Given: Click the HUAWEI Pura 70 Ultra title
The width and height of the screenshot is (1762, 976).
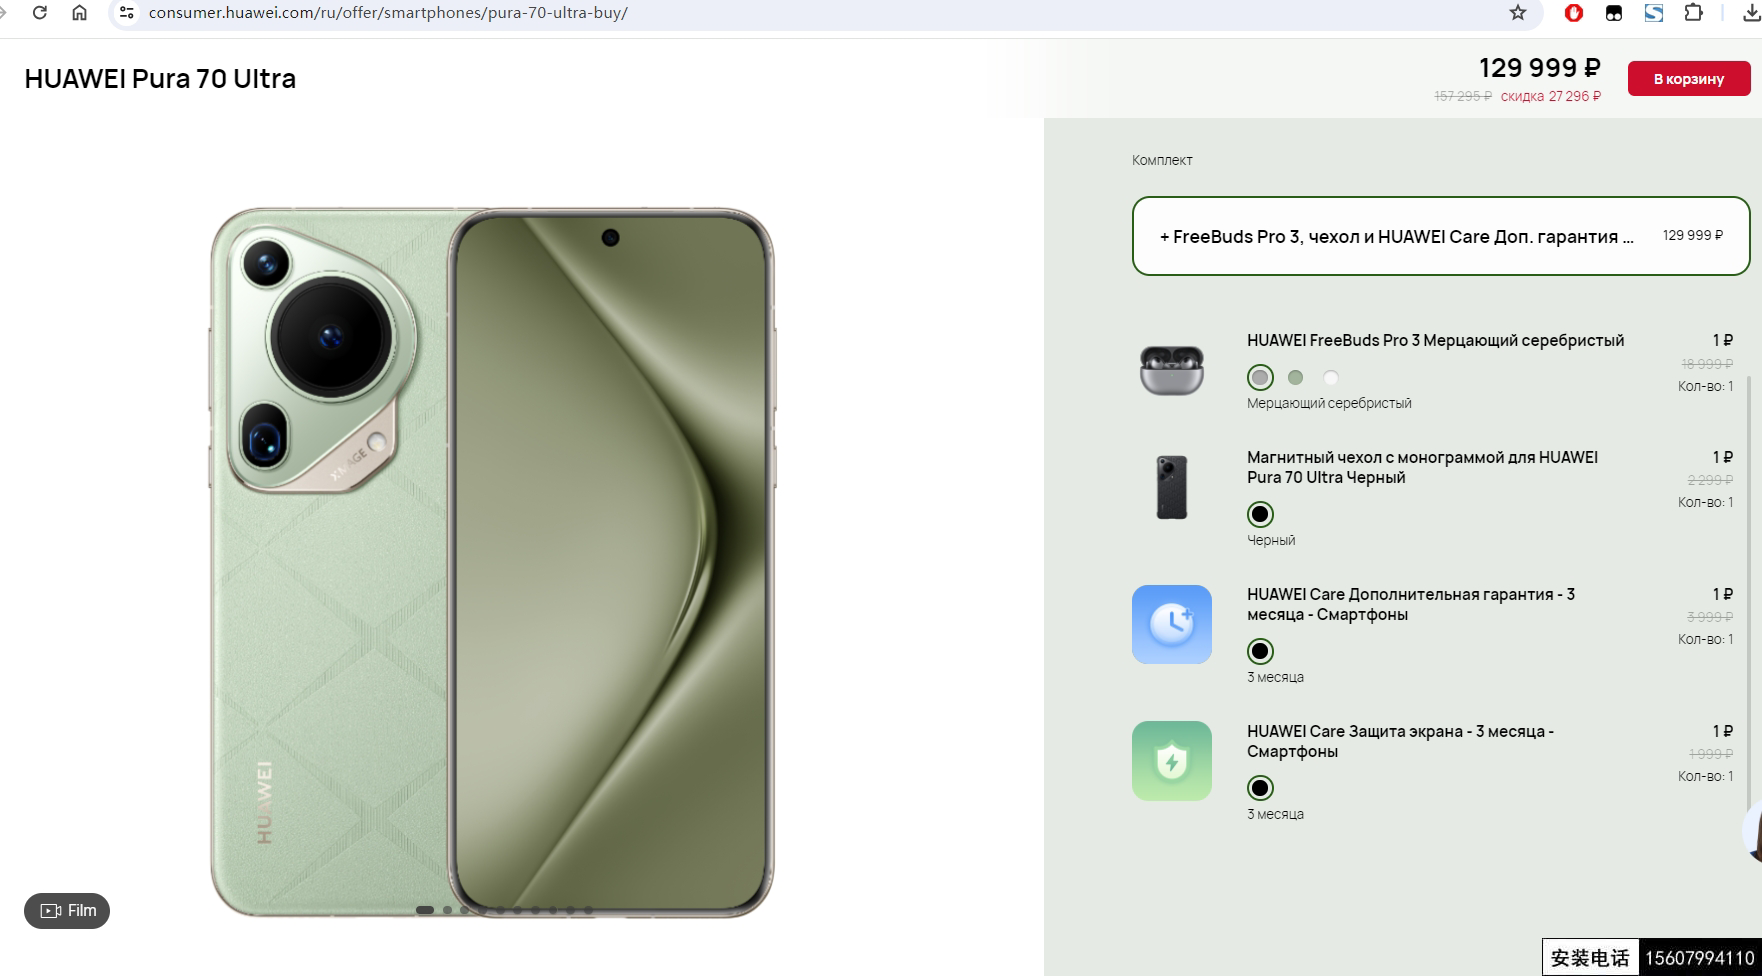Looking at the screenshot, I should (160, 79).
